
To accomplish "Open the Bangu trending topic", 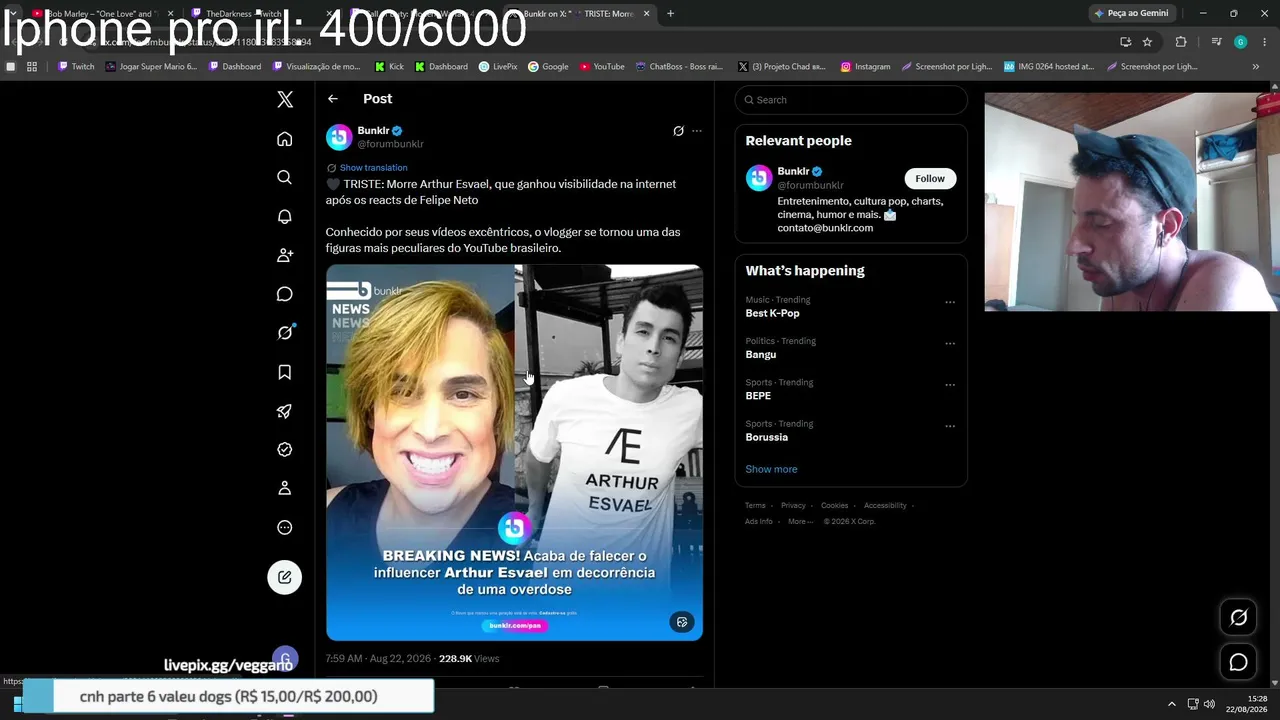I will [761, 355].
